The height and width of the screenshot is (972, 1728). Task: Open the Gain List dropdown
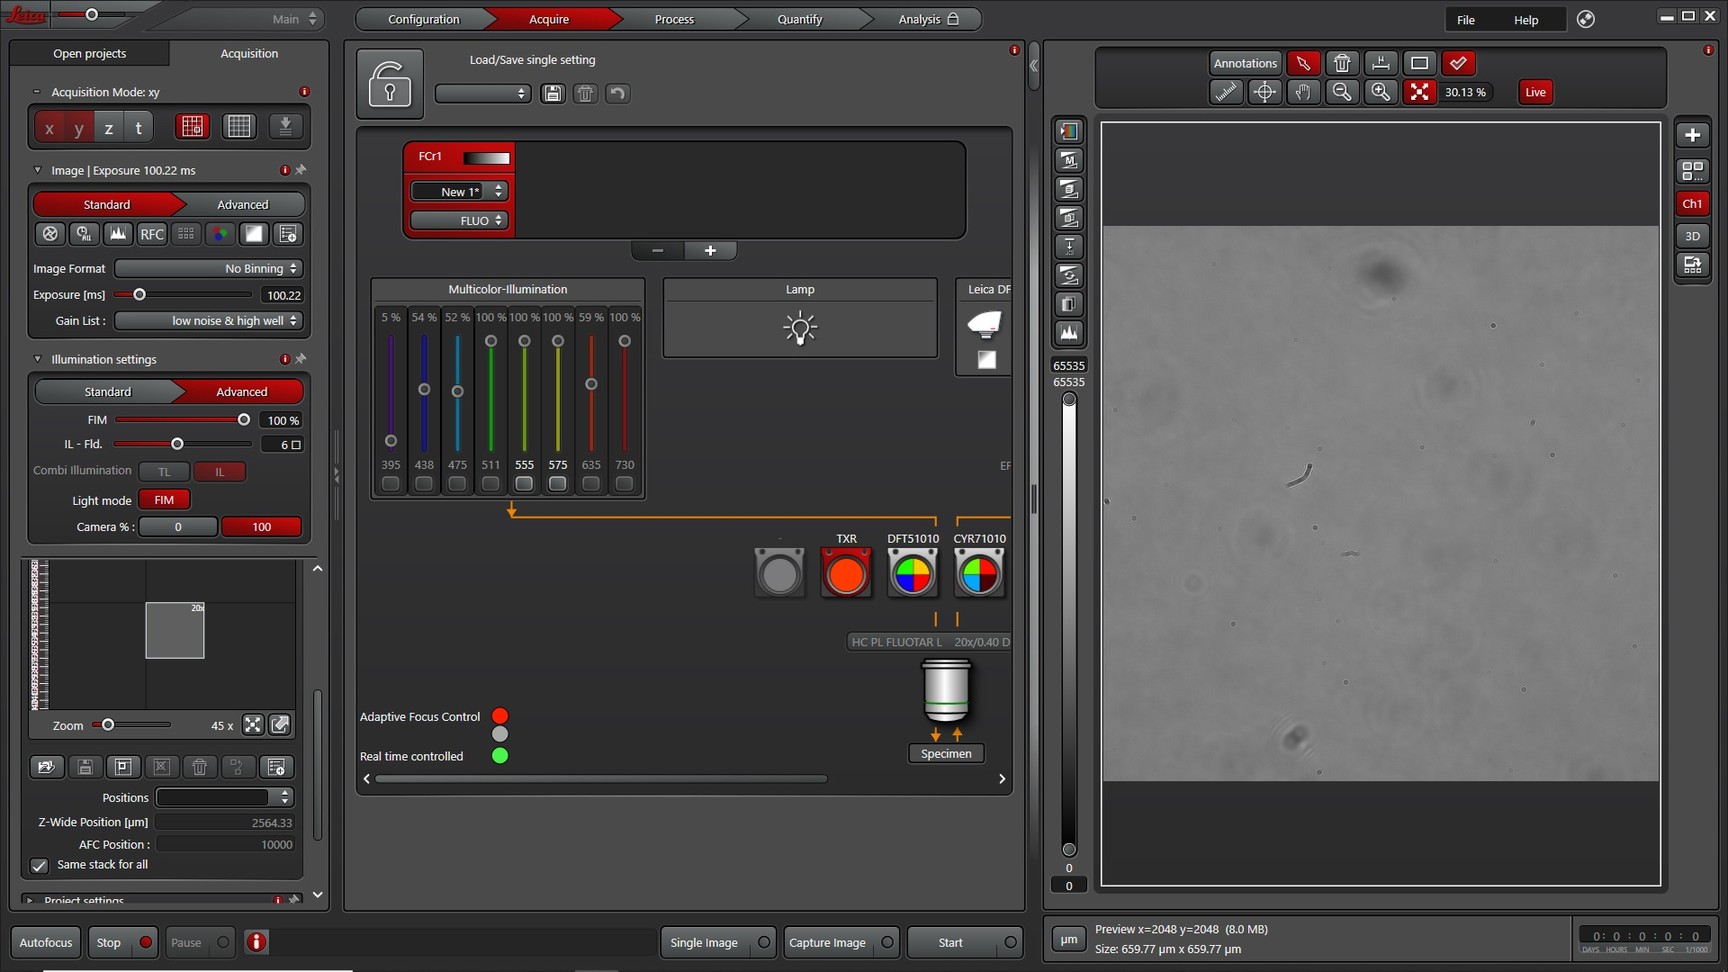point(208,320)
